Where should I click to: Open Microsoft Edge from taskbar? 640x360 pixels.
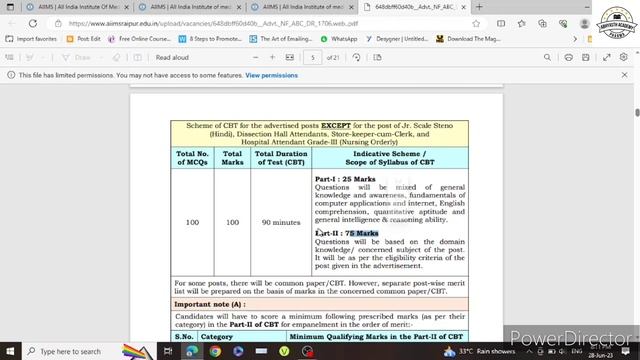click(x=192, y=351)
